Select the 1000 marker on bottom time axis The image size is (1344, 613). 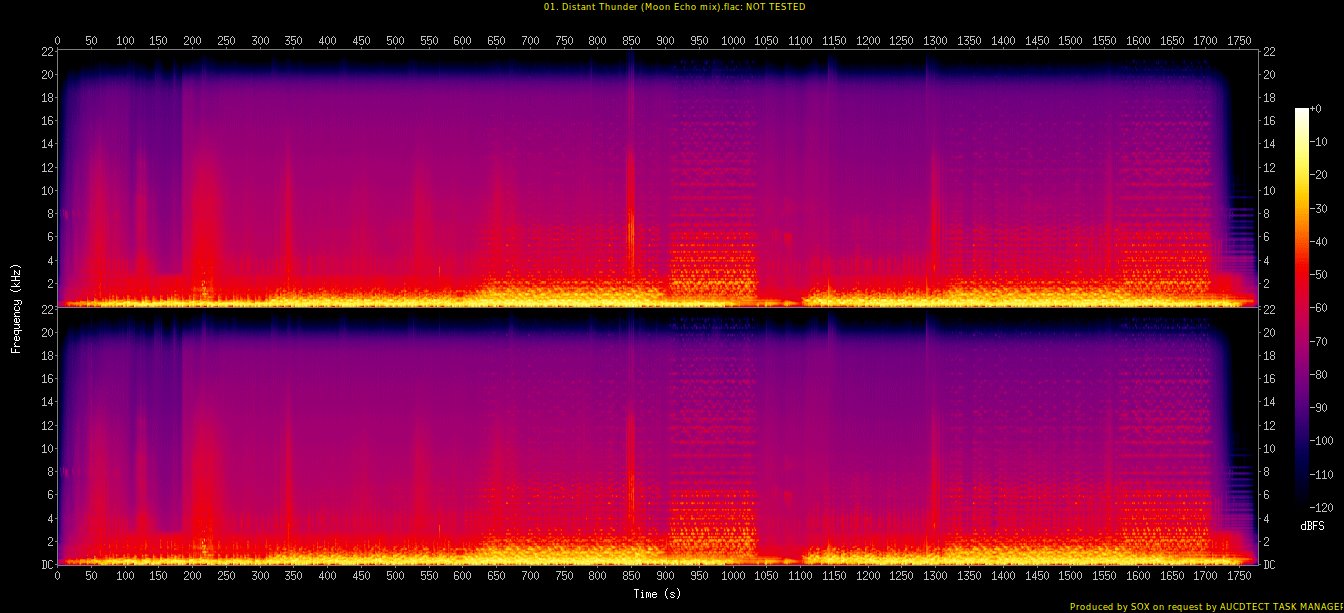(732, 577)
